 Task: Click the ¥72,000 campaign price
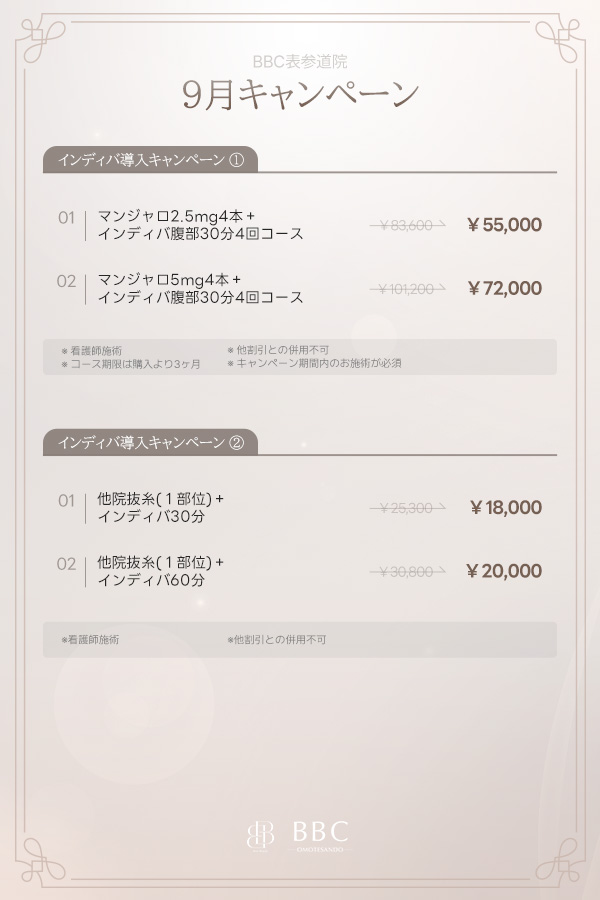click(505, 289)
